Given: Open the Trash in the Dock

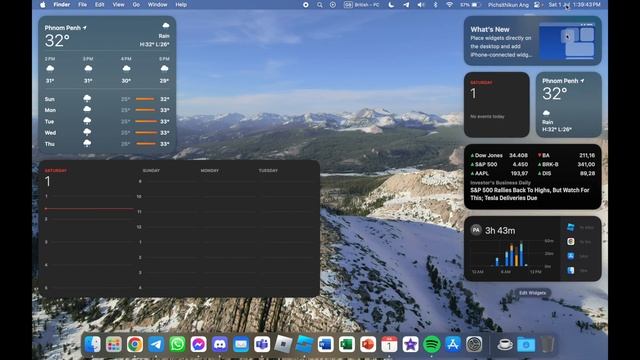Looking at the screenshot, I should 547,344.
